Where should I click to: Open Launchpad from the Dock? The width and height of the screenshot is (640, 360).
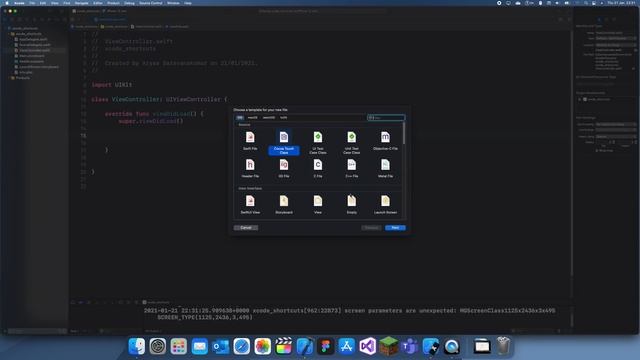click(178, 346)
